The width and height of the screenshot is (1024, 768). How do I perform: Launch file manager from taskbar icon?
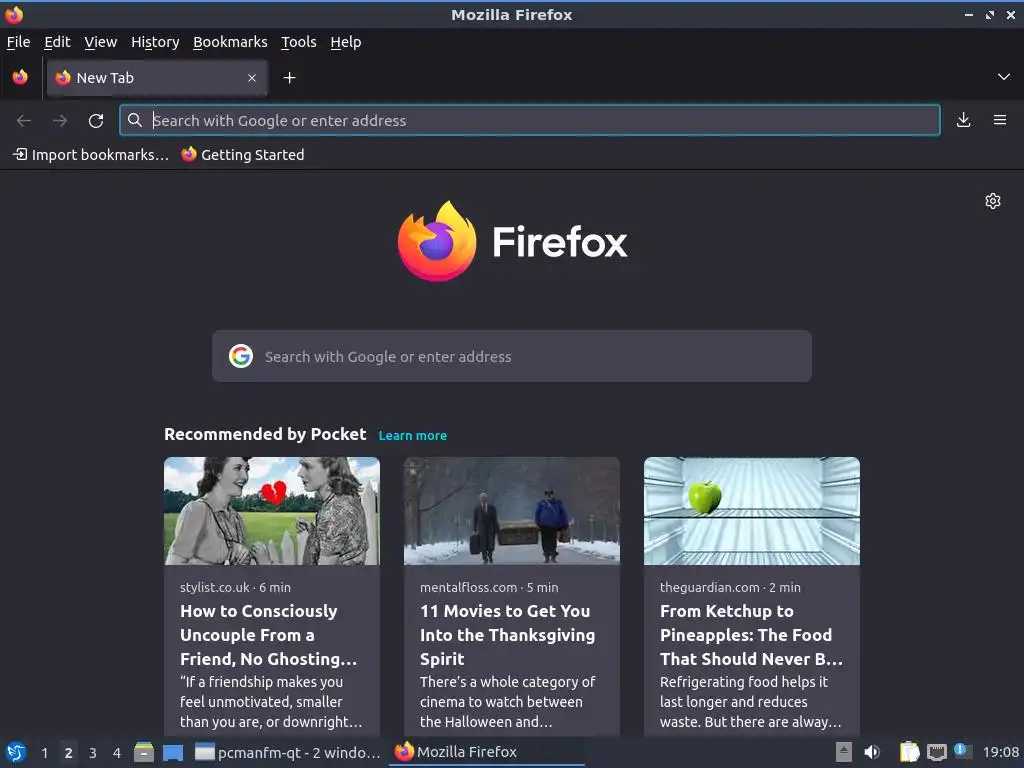coord(144,752)
